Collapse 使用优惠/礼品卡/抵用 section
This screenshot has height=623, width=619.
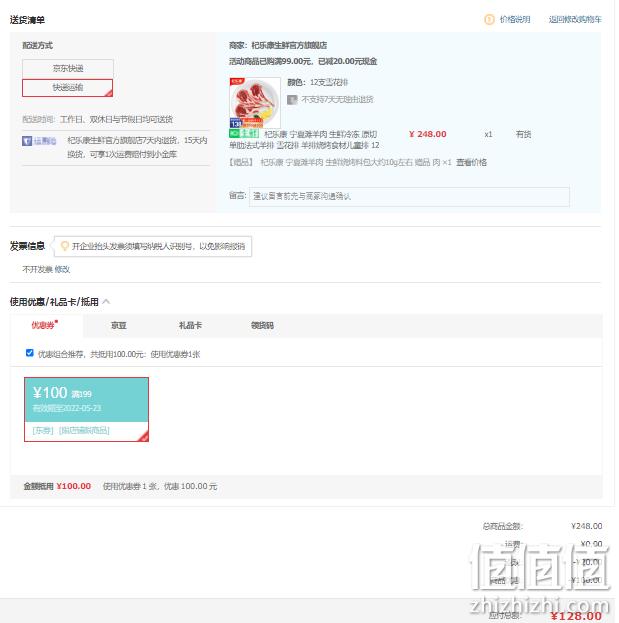tap(106, 302)
